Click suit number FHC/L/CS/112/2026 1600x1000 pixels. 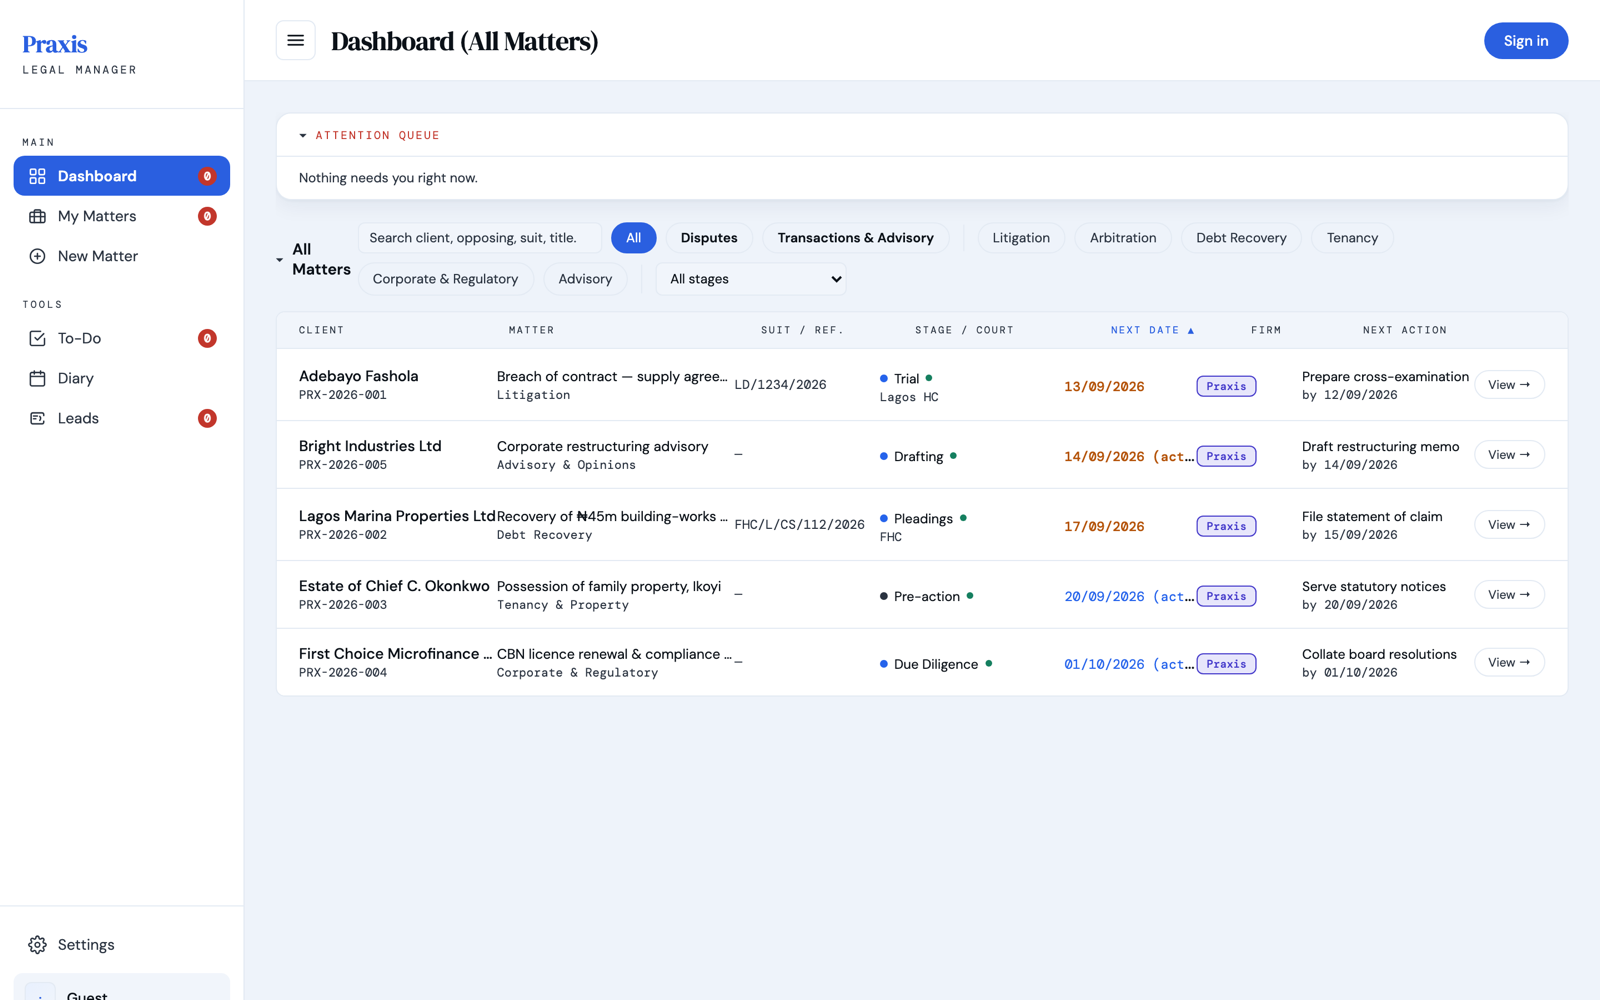pos(799,525)
